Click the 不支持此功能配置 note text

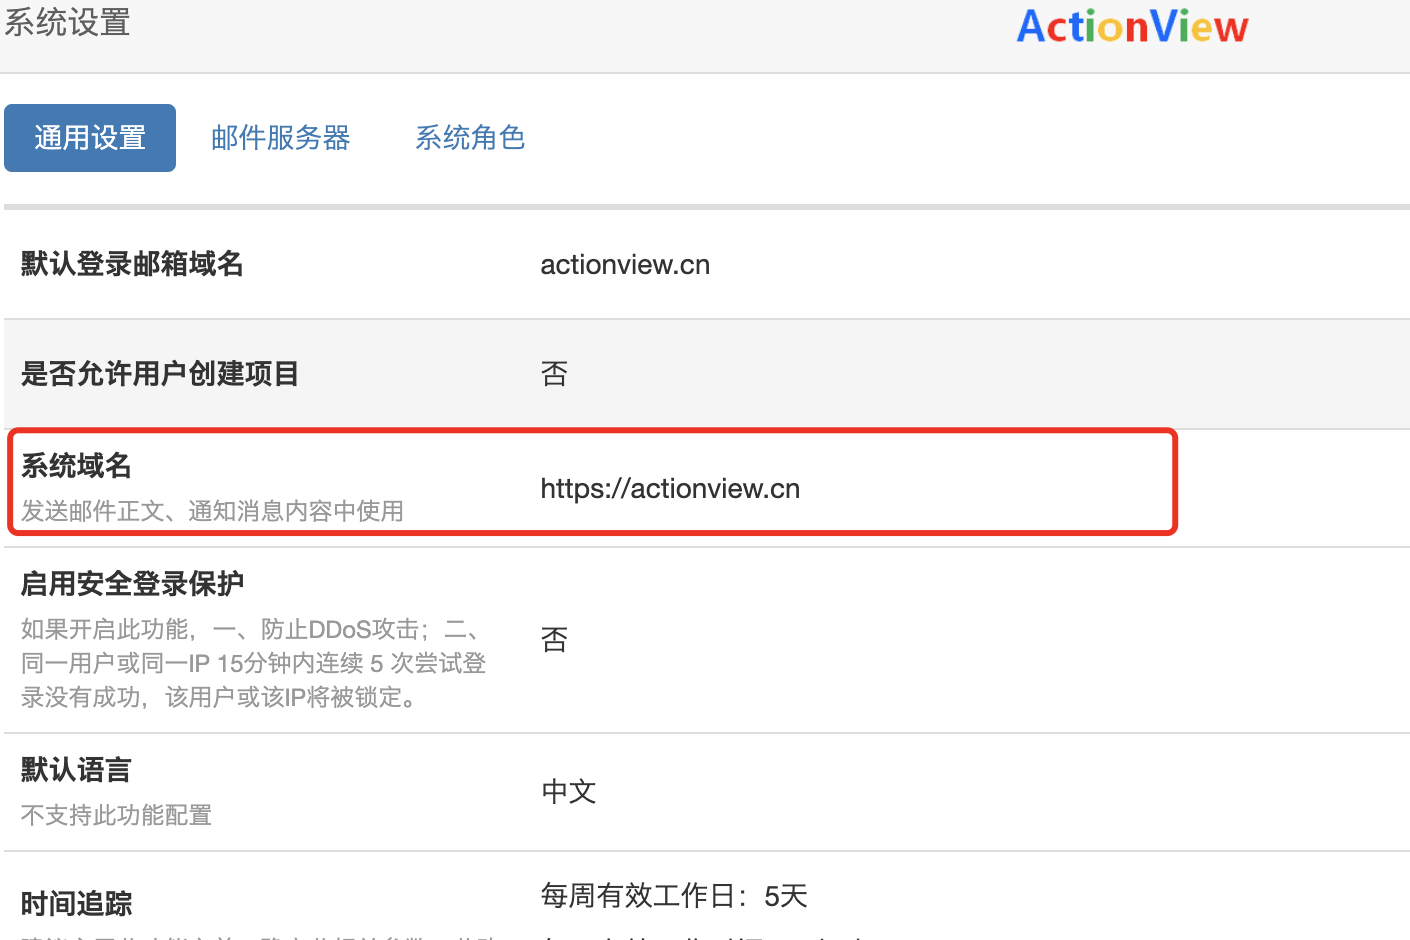(x=115, y=815)
